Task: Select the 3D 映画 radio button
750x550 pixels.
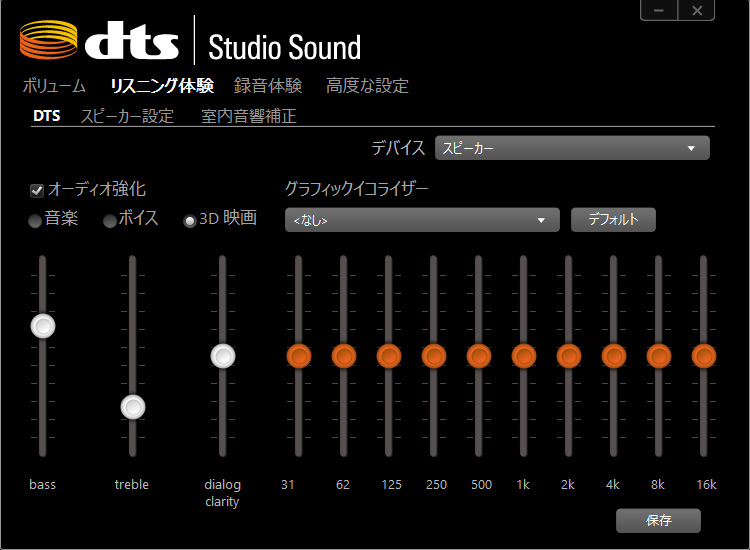Action: [190, 220]
